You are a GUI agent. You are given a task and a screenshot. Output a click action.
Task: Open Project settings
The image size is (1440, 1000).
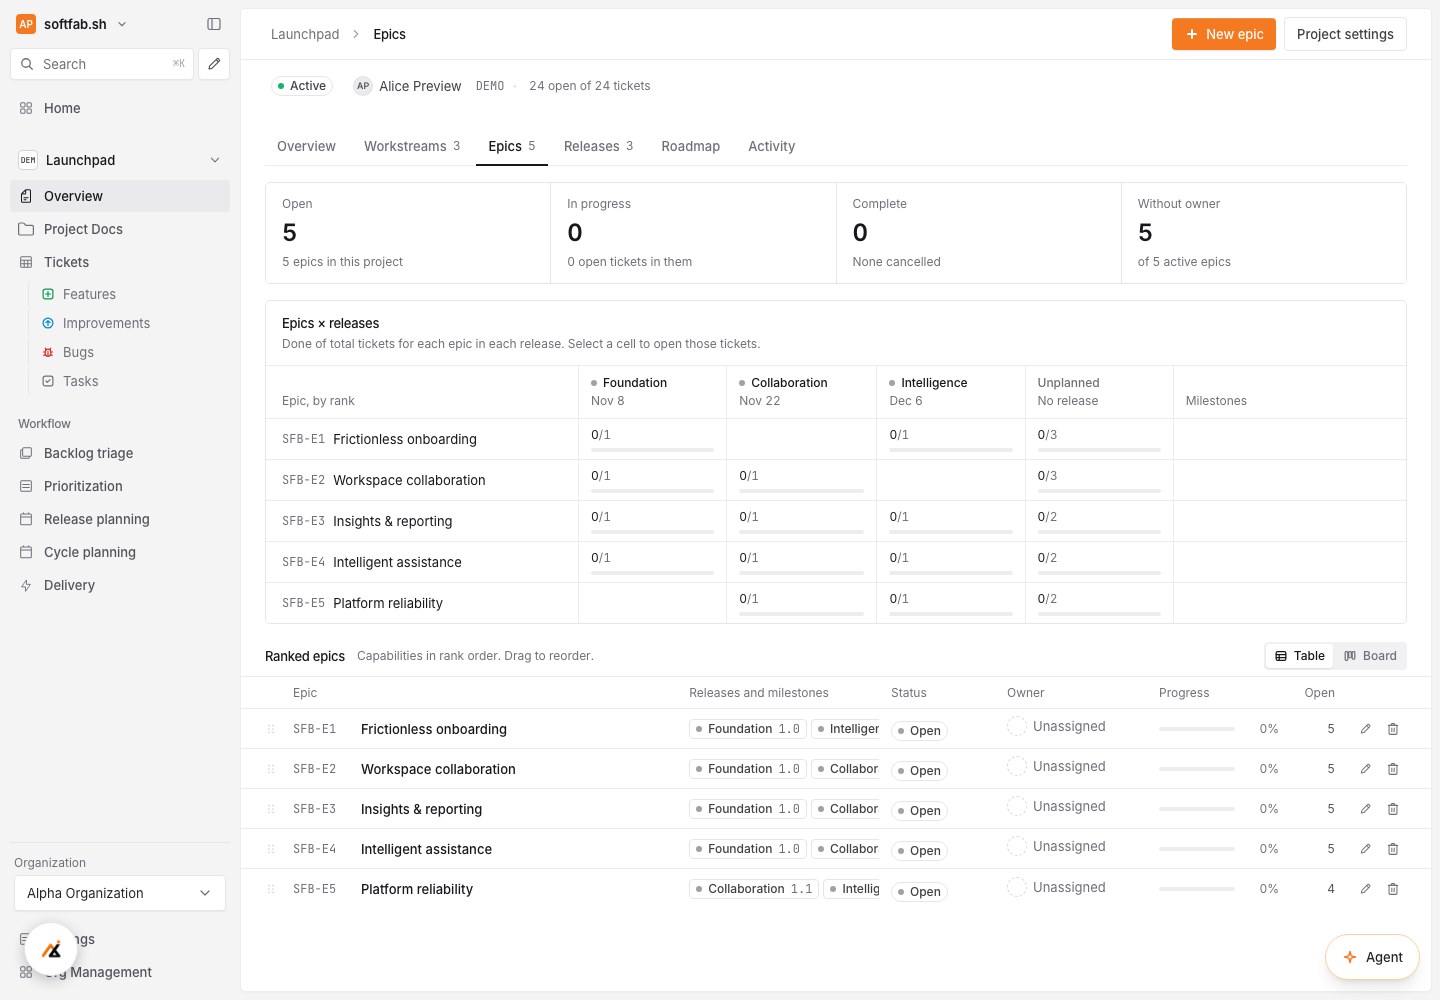coord(1345,34)
